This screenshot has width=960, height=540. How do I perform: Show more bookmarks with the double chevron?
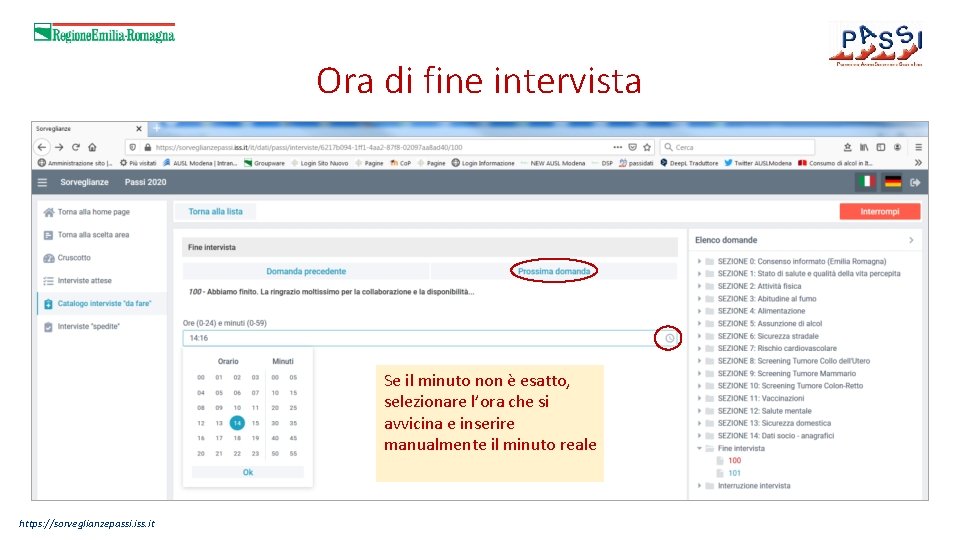(918, 163)
